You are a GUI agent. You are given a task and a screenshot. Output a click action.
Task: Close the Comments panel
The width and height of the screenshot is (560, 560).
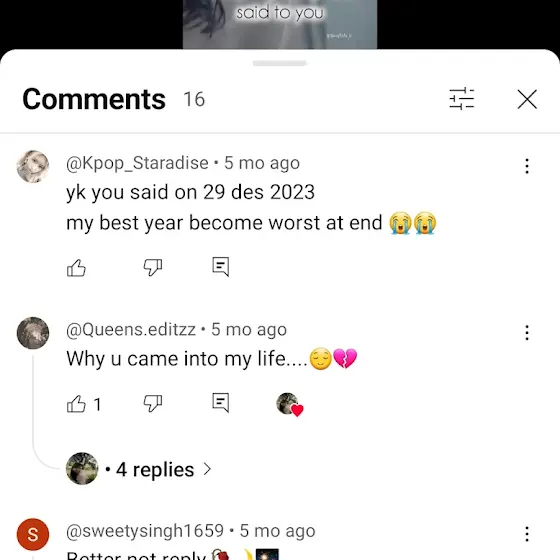tap(527, 99)
